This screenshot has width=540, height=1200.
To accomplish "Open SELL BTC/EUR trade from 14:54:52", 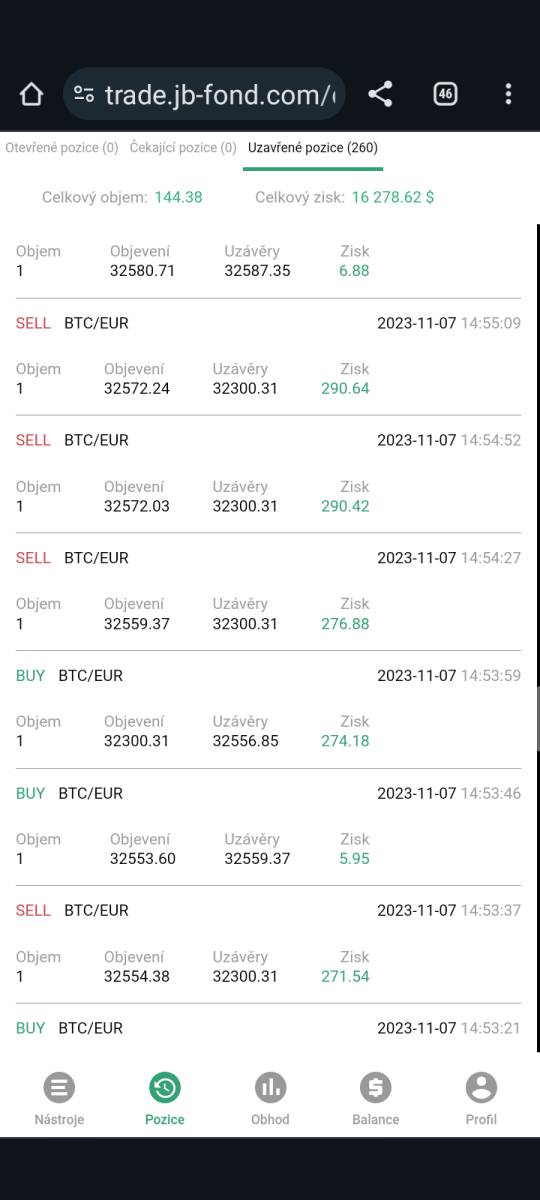I will coord(268,474).
